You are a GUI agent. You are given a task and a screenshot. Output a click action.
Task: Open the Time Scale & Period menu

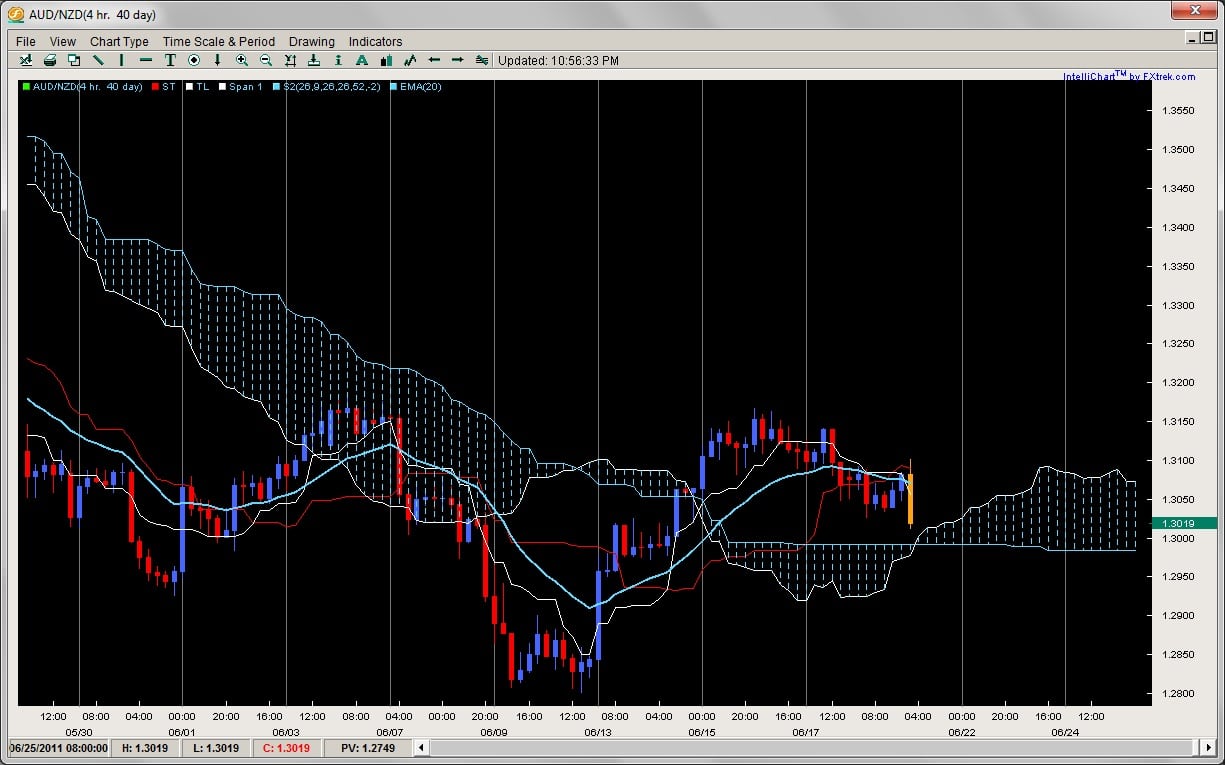[x=219, y=41]
